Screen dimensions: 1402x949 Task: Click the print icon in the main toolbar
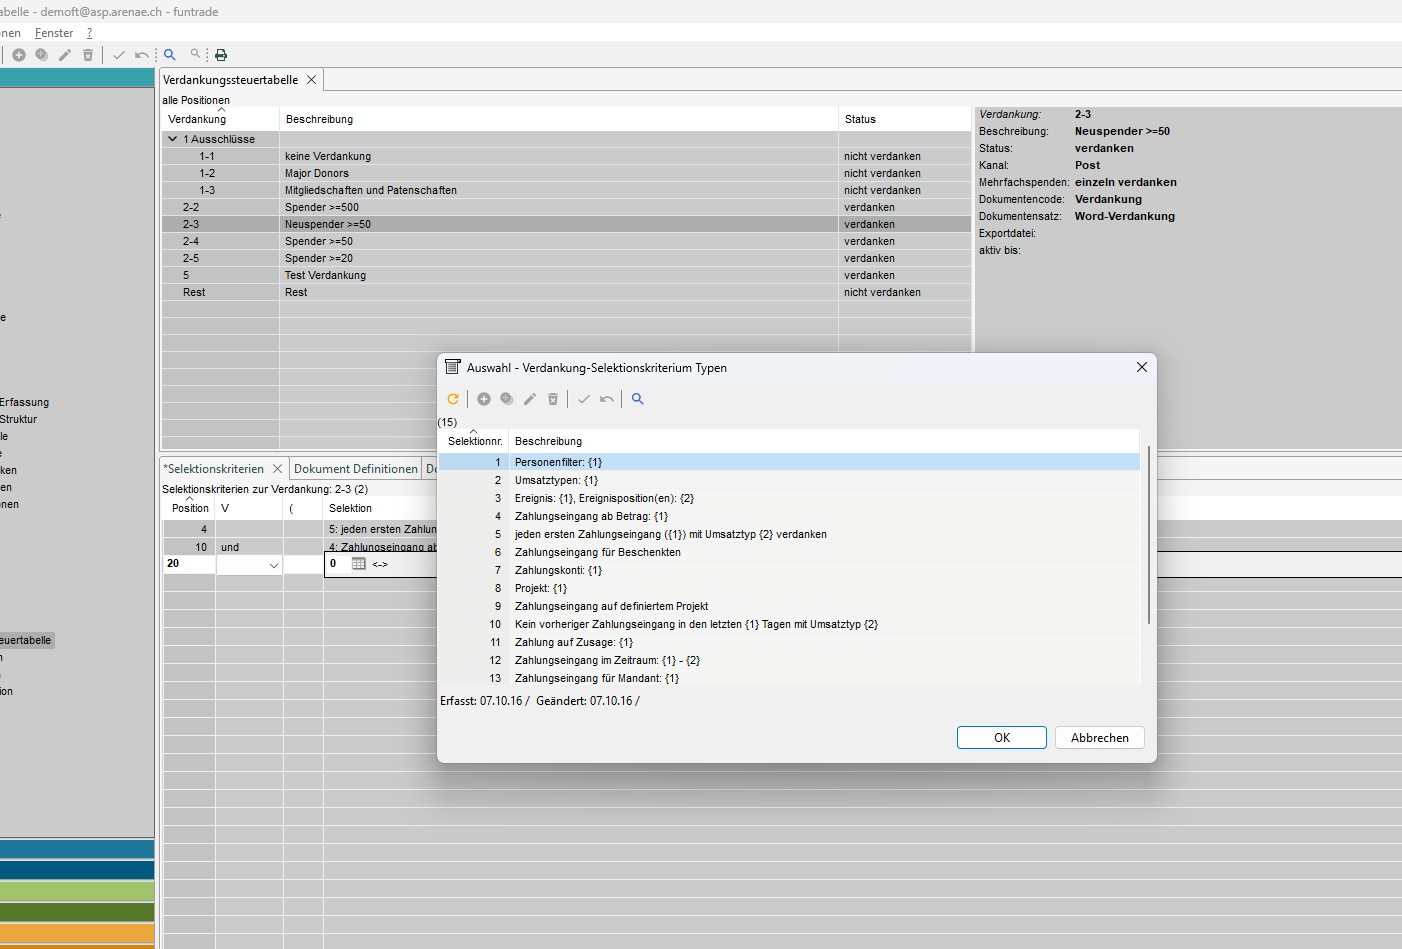(221, 55)
